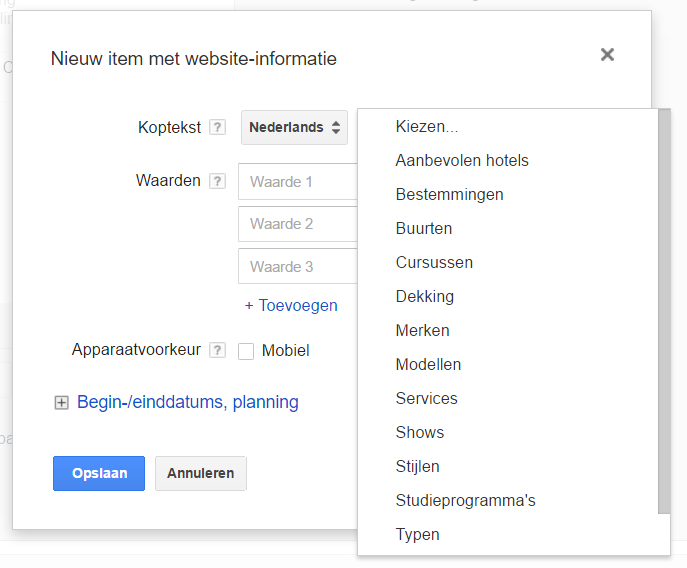Image resolution: width=687 pixels, height=568 pixels.
Task: Select the Buurten option
Action: tap(424, 228)
